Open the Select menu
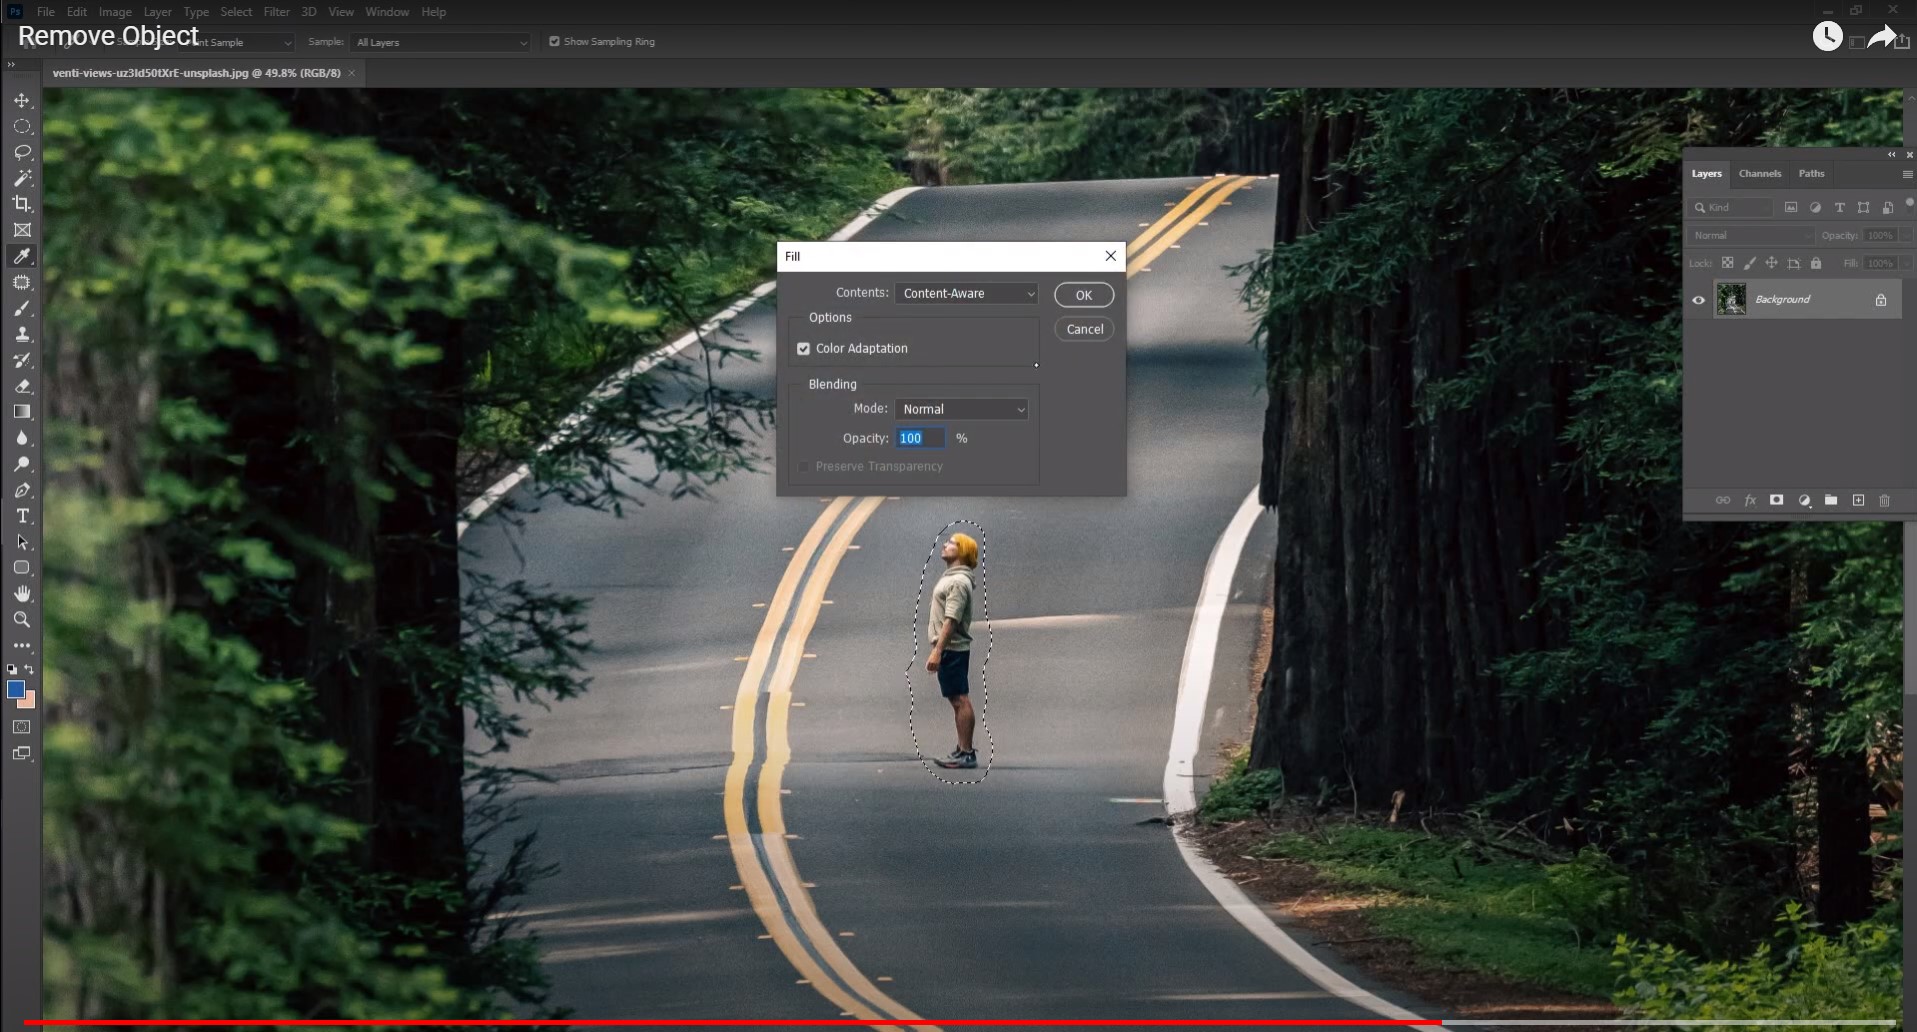The width and height of the screenshot is (1917, 1032). click(236, 12)
